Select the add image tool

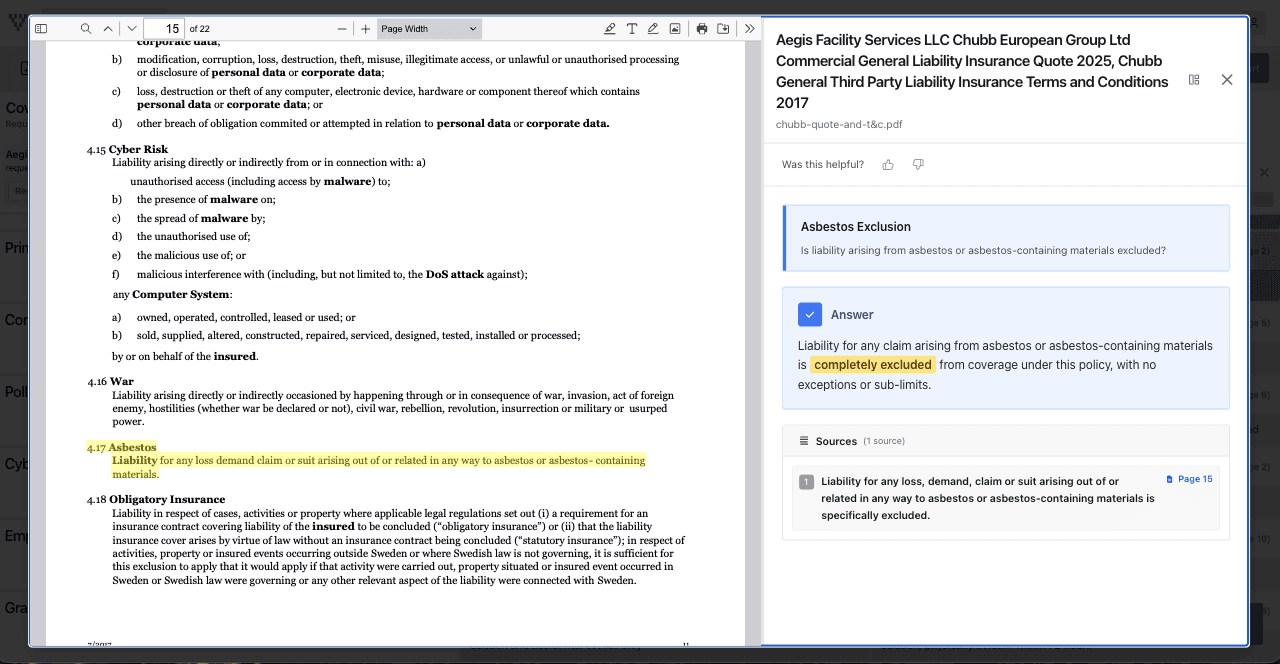pyautogui.click(x=675, y=29)
